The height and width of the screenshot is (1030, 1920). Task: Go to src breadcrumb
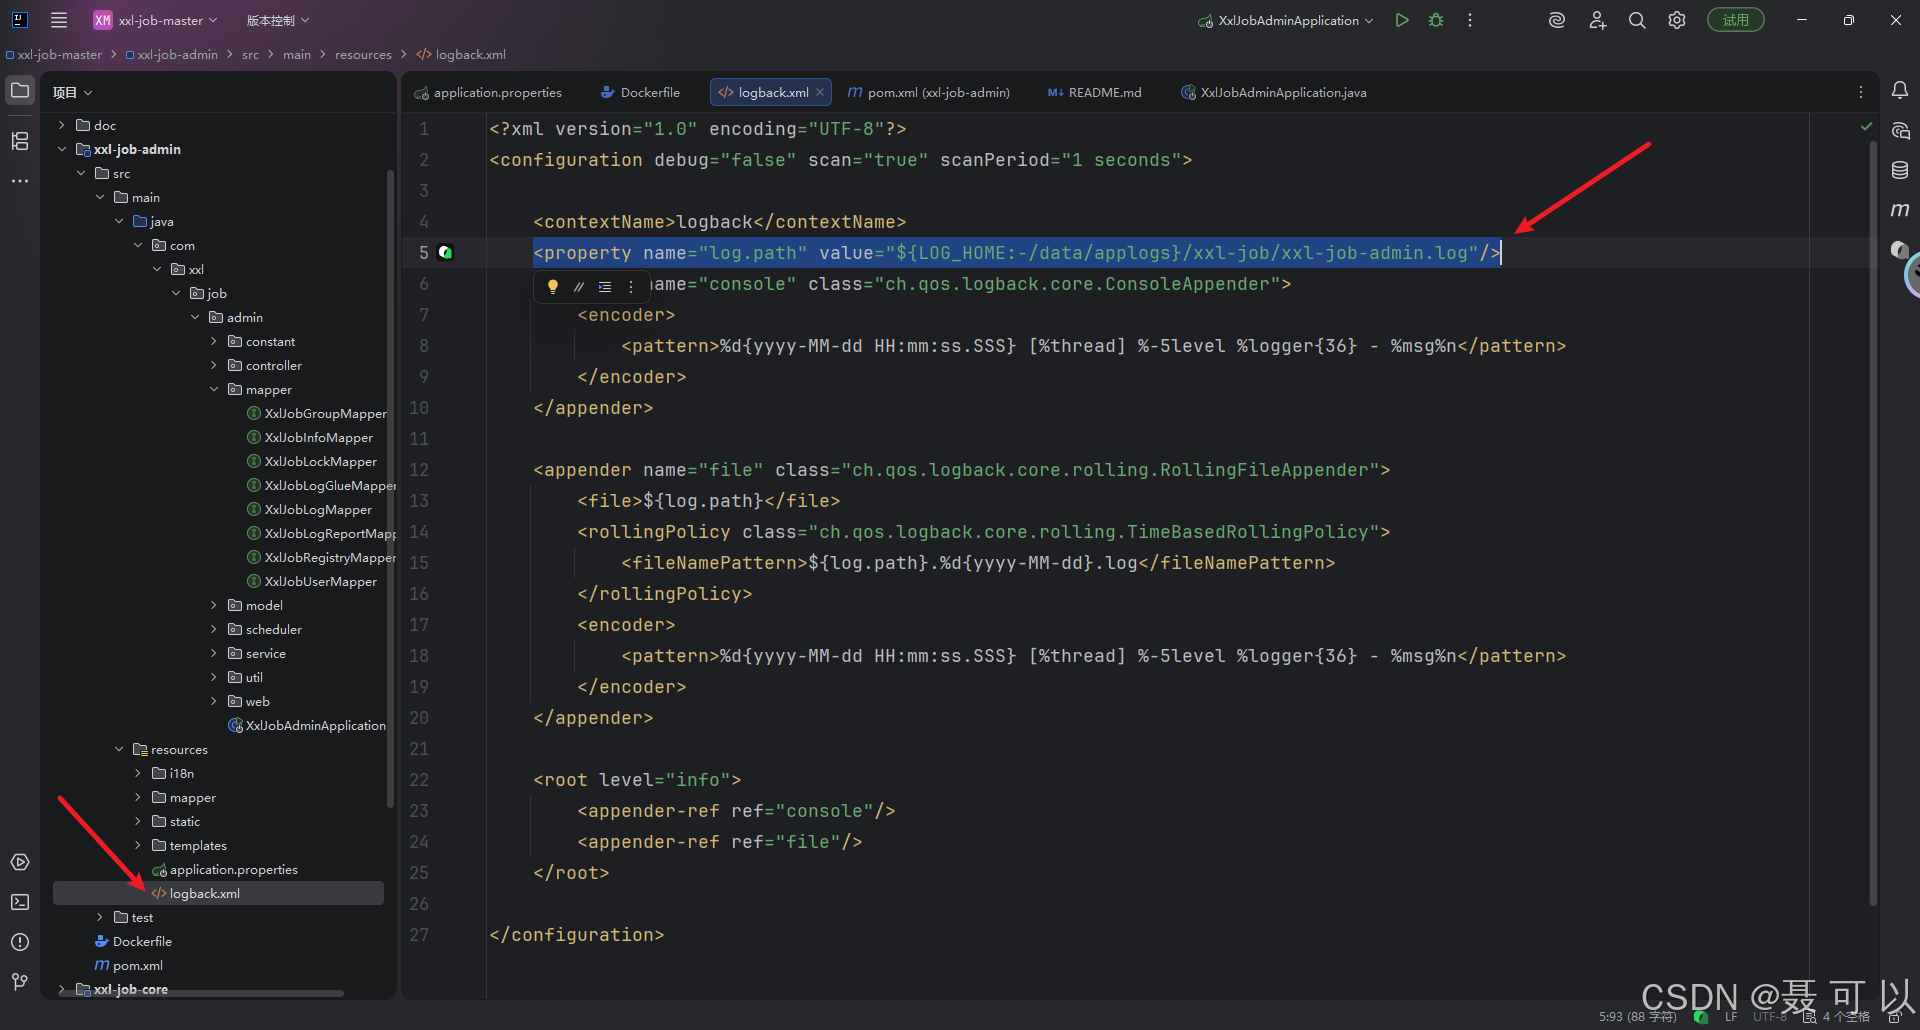(x=250, y=55)
